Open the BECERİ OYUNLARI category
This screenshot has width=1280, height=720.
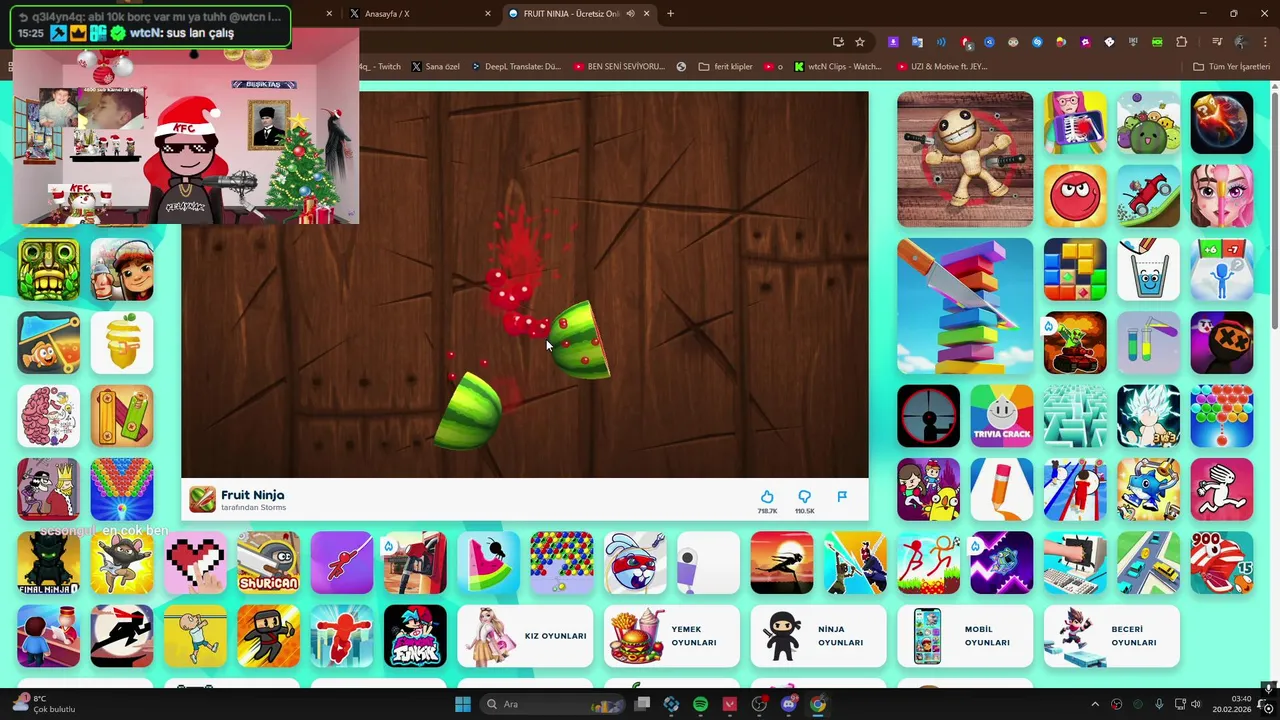coord(1112,636)
